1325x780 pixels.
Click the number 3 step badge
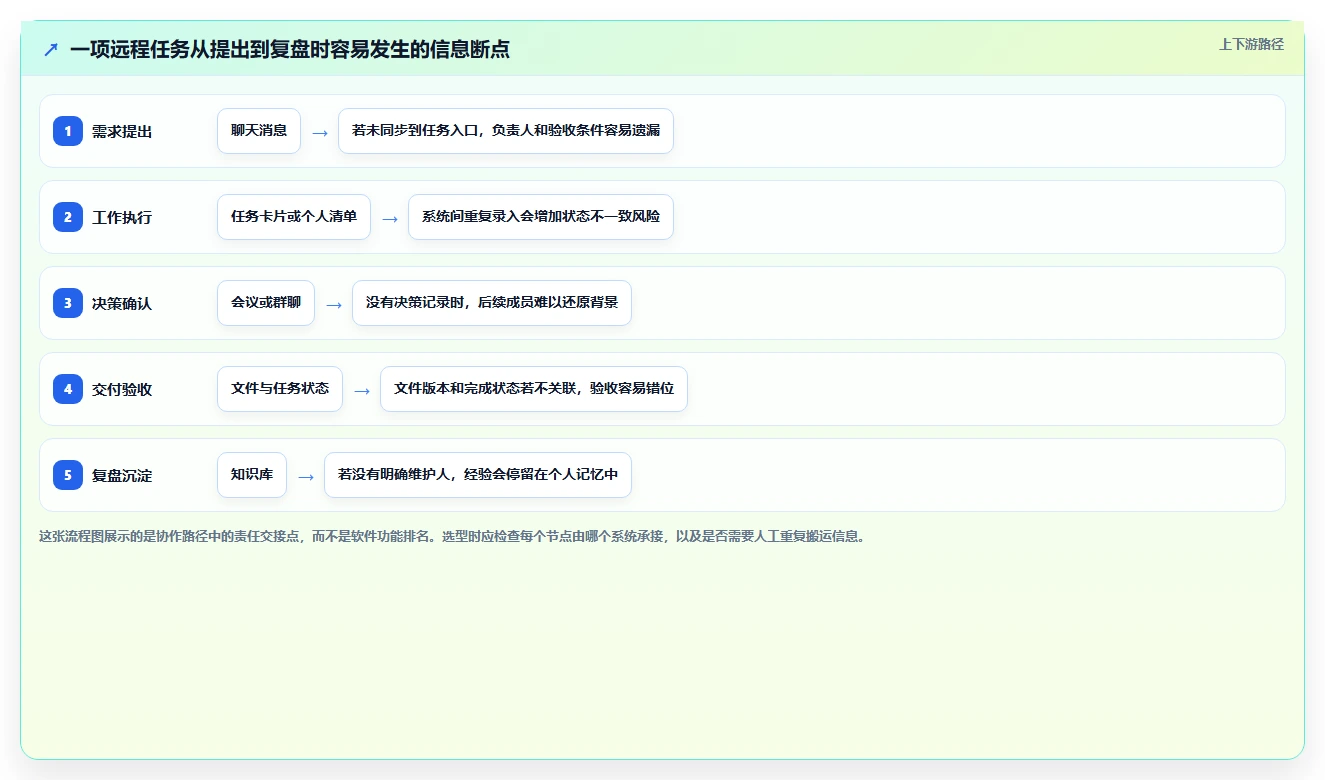[68, 303]
